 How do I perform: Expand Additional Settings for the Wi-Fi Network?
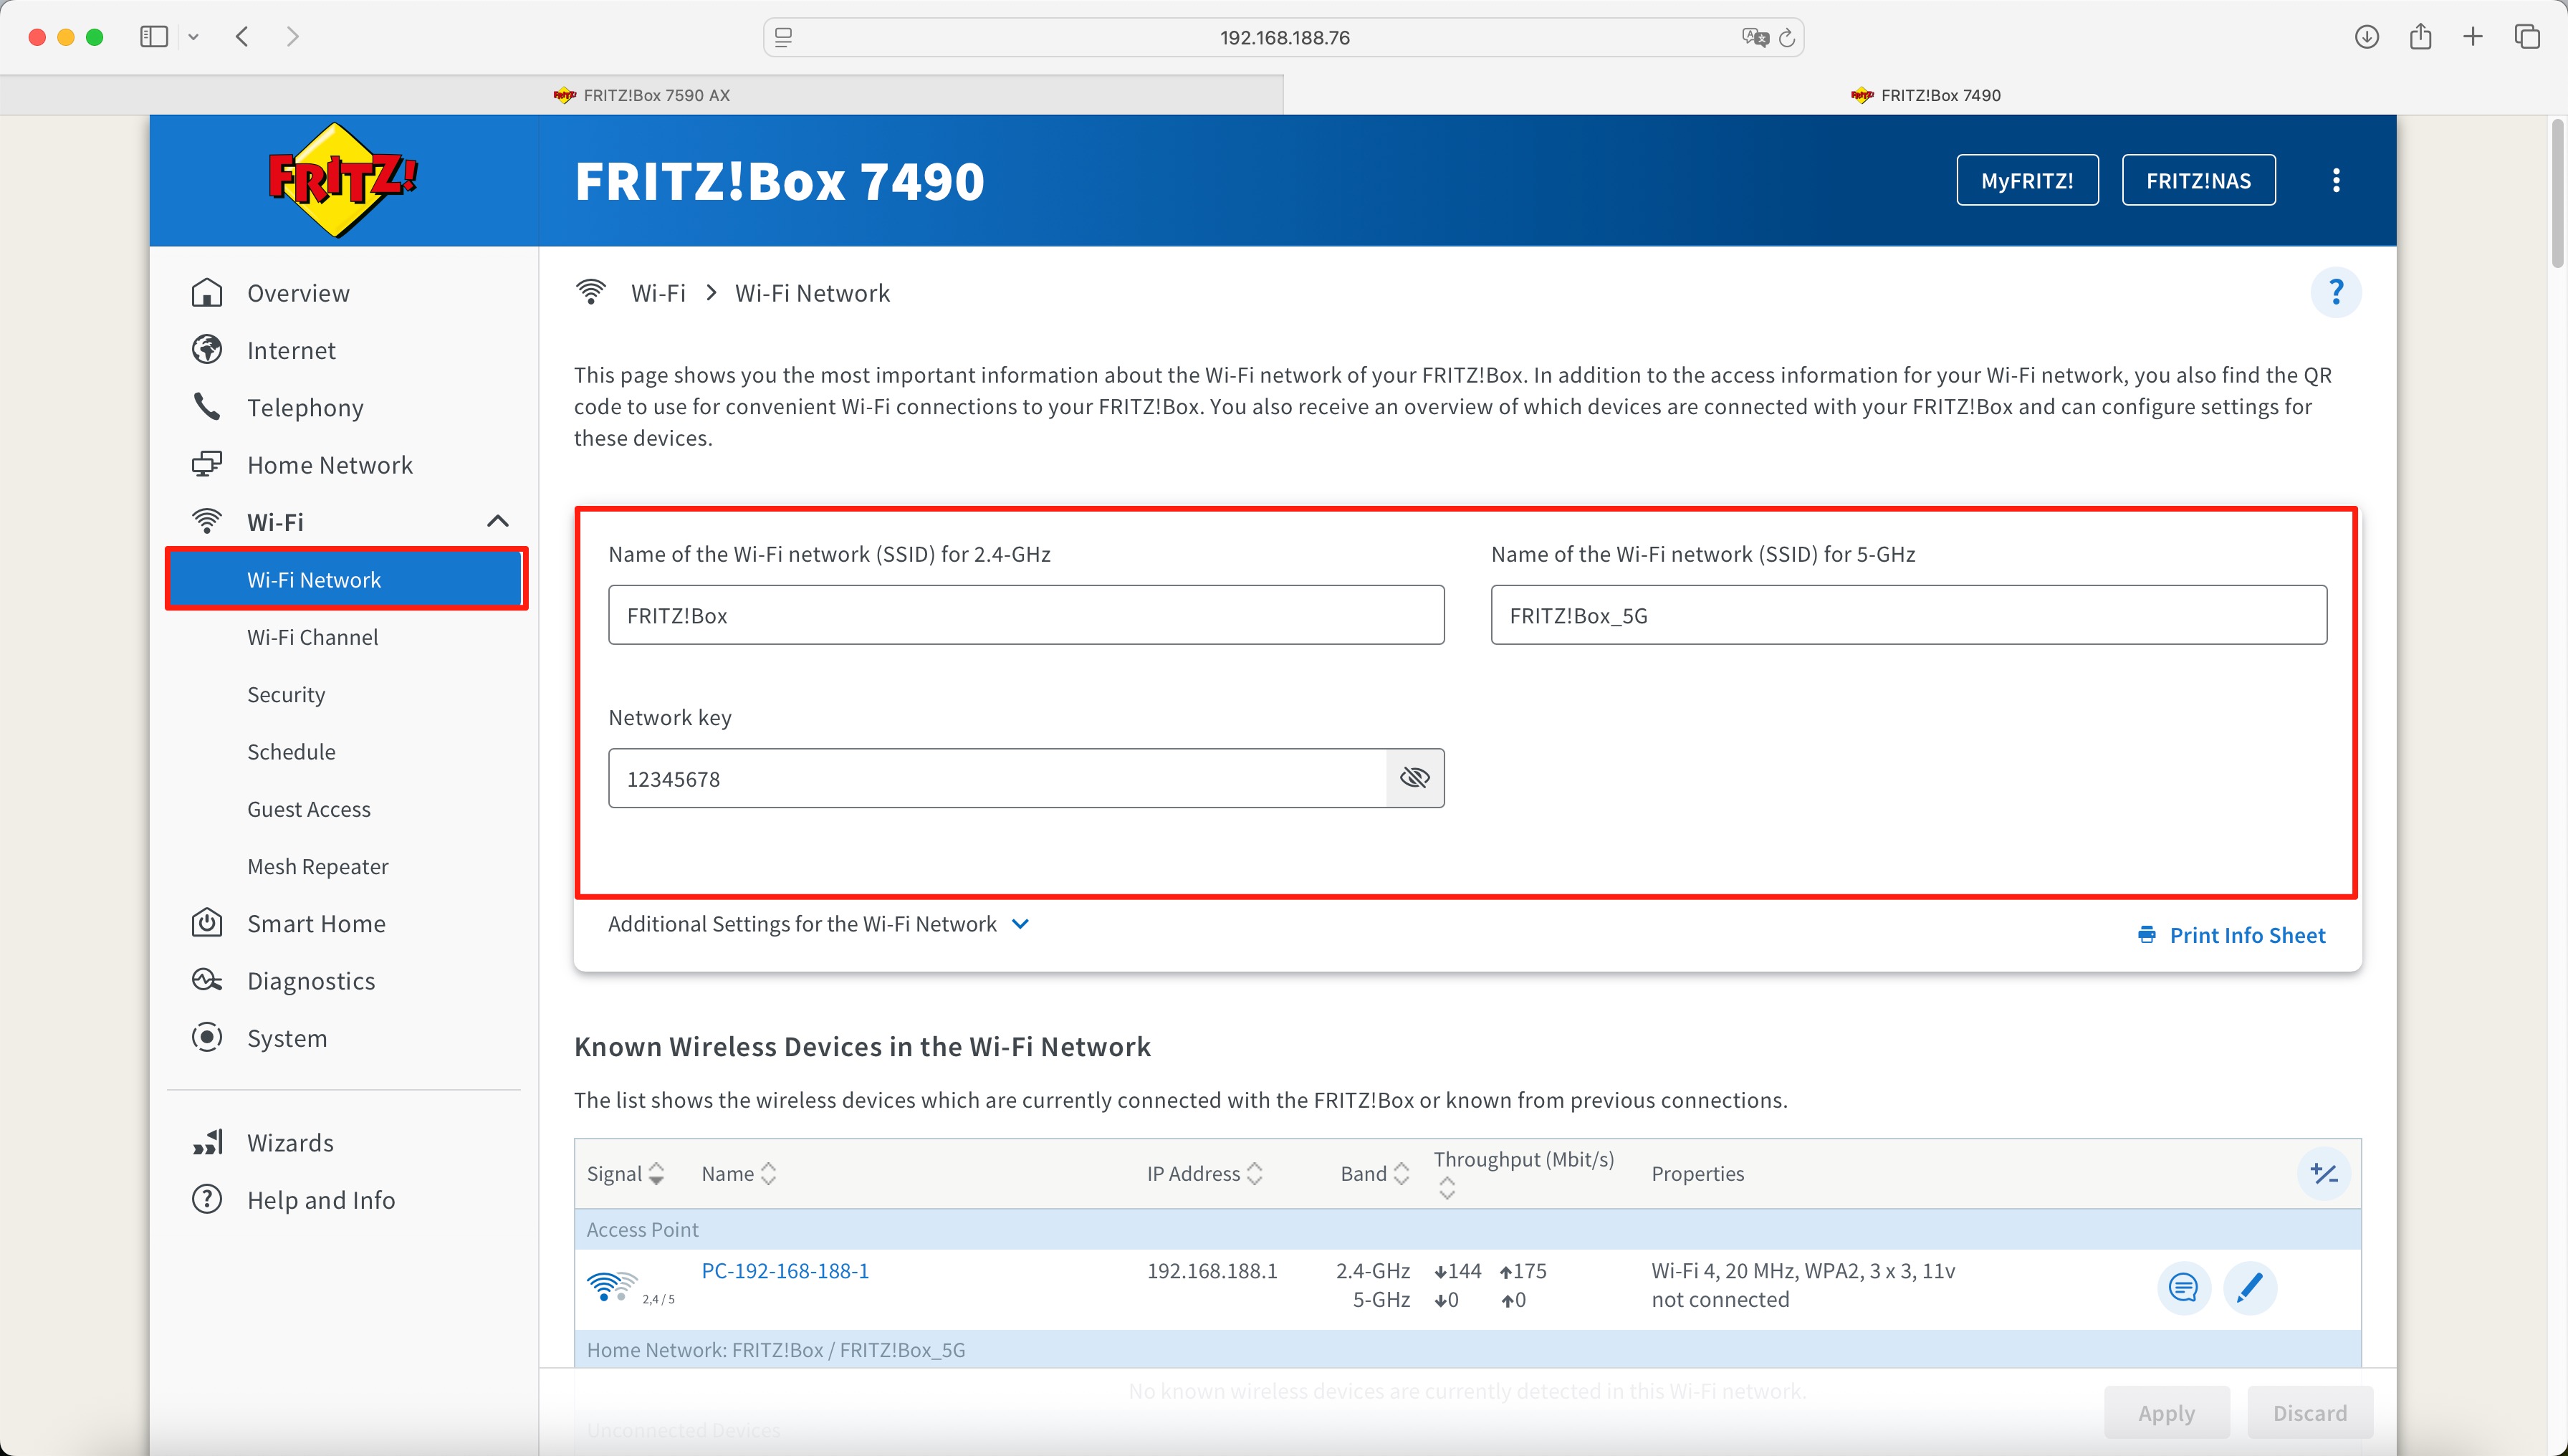[x=818, y=923]
